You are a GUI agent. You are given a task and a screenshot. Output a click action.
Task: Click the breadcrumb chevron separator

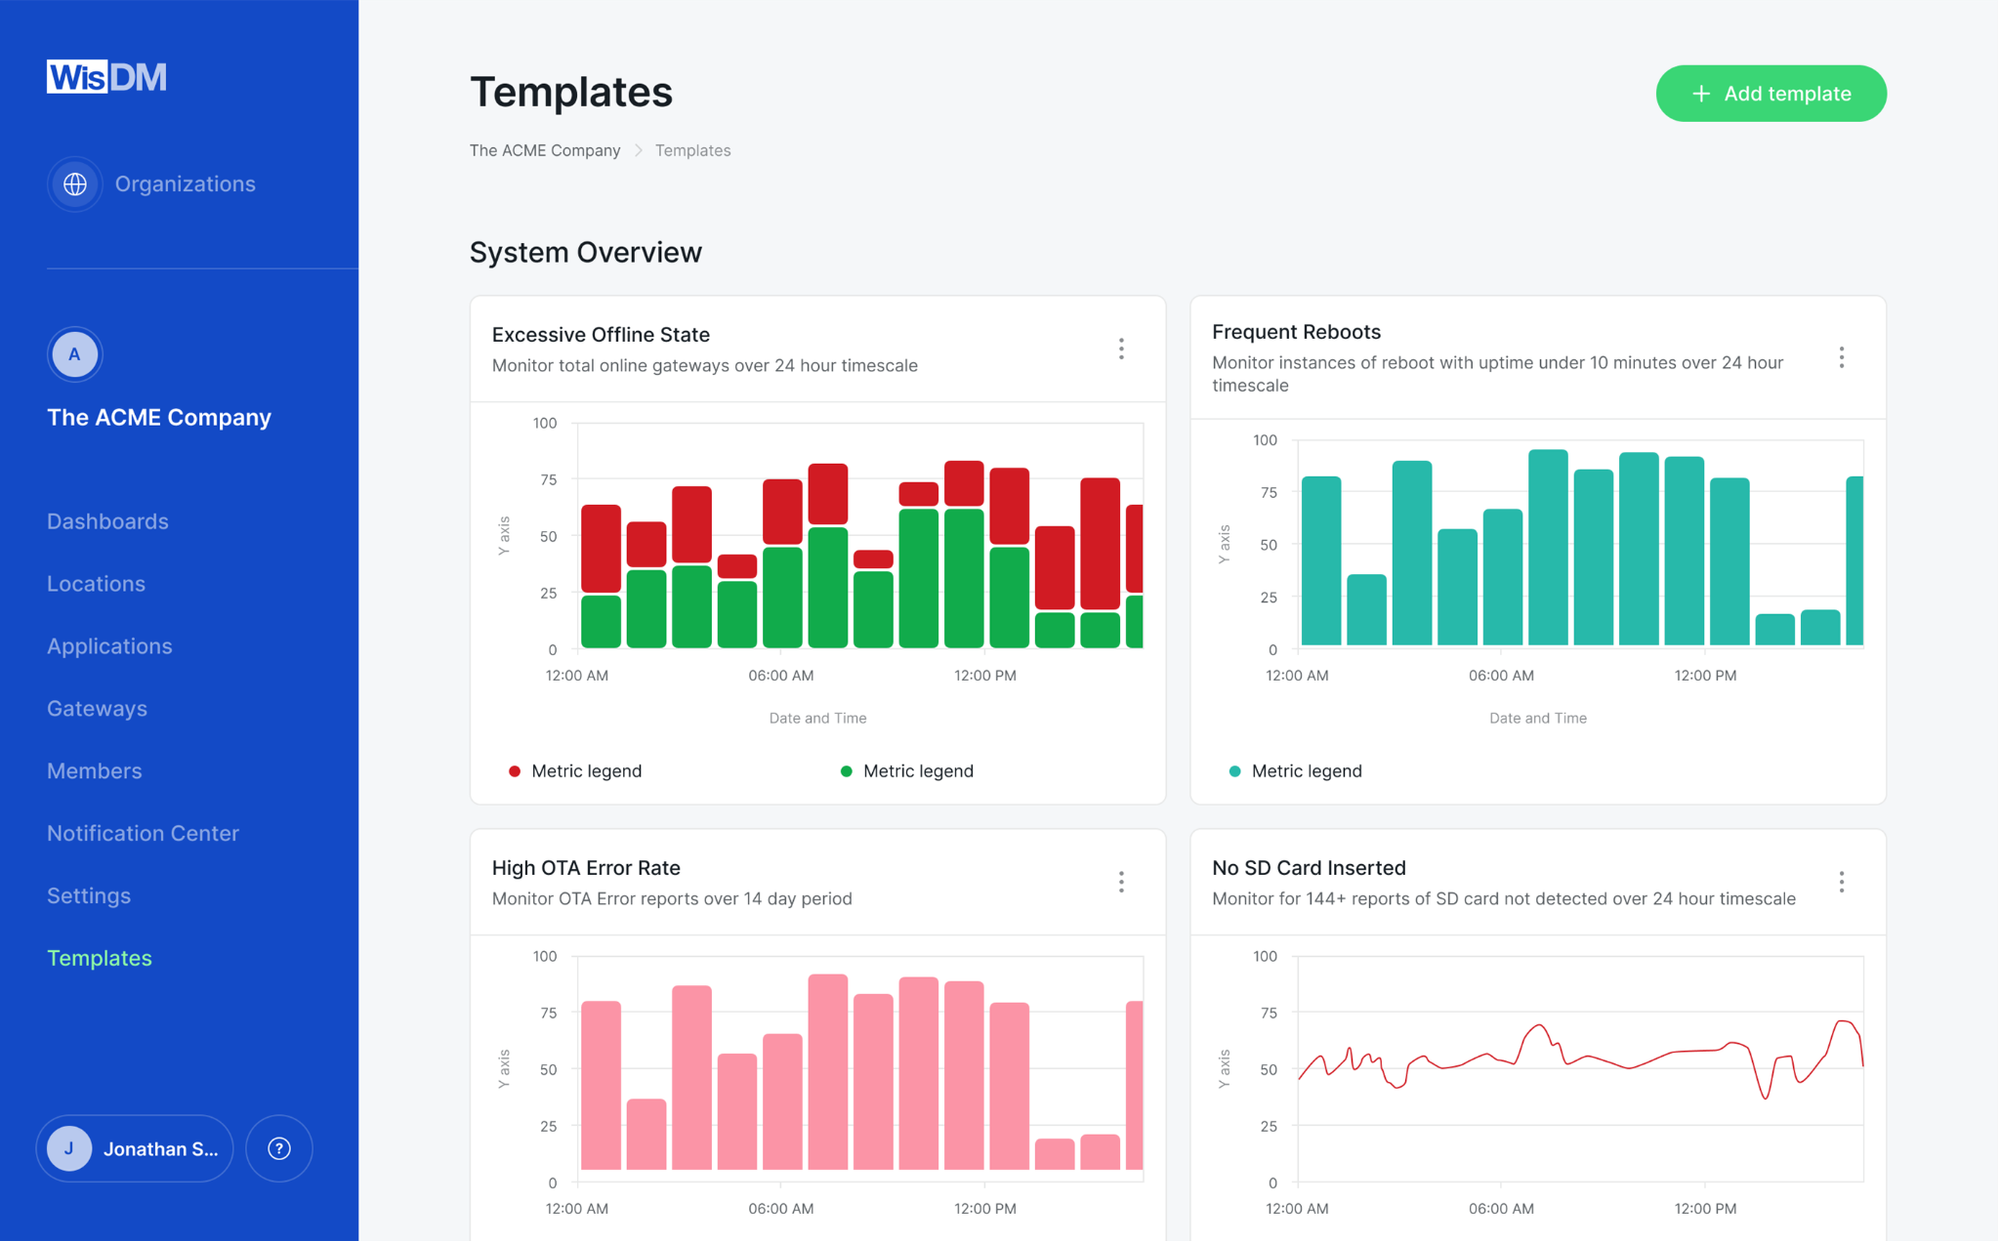tap(638, 150)
